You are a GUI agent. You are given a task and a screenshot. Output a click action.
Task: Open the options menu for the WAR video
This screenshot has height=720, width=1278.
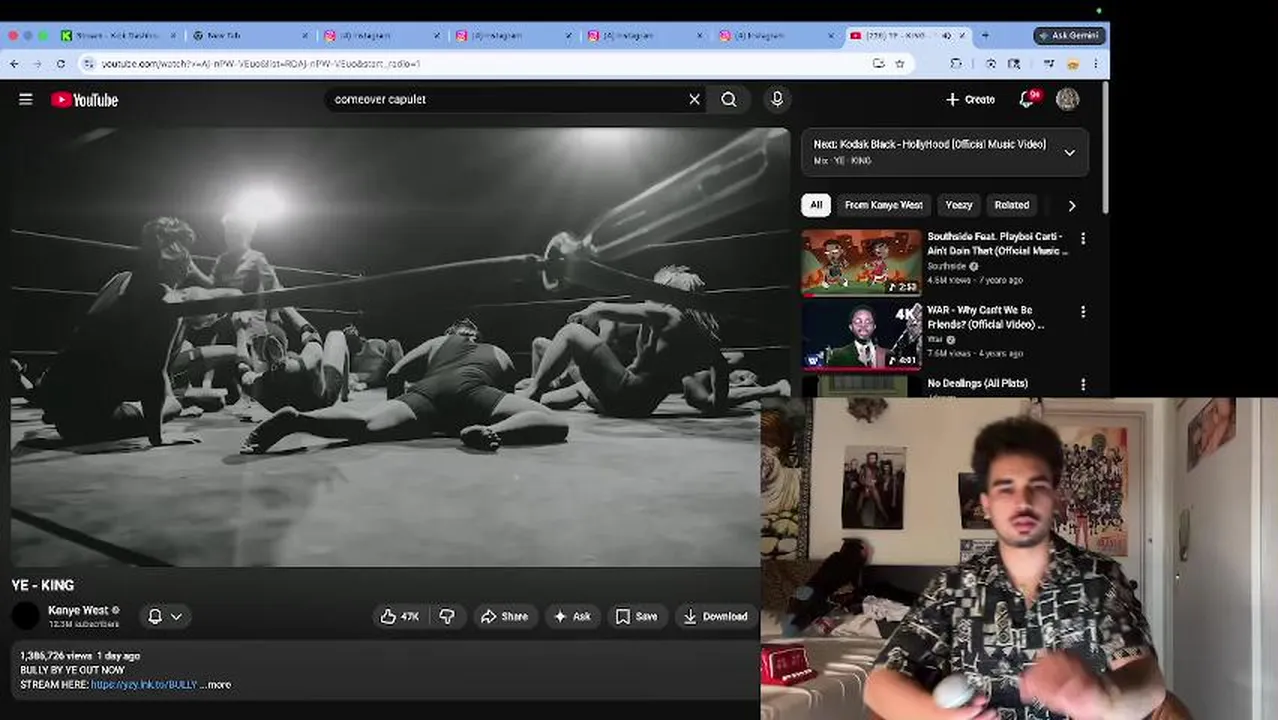pyautogui.click(x=1082, y=312)
